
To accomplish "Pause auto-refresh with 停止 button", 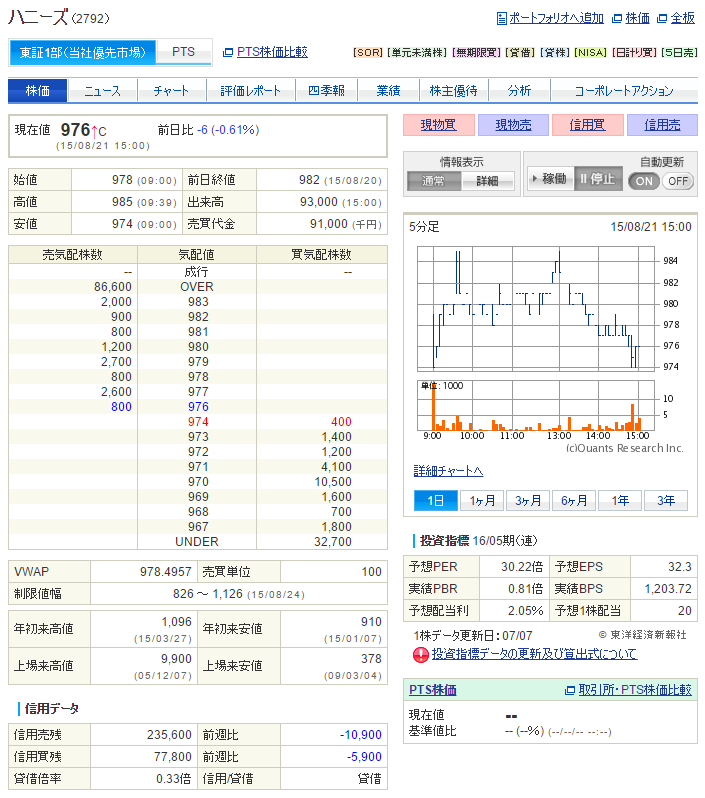I will click(x=598, y=179).
